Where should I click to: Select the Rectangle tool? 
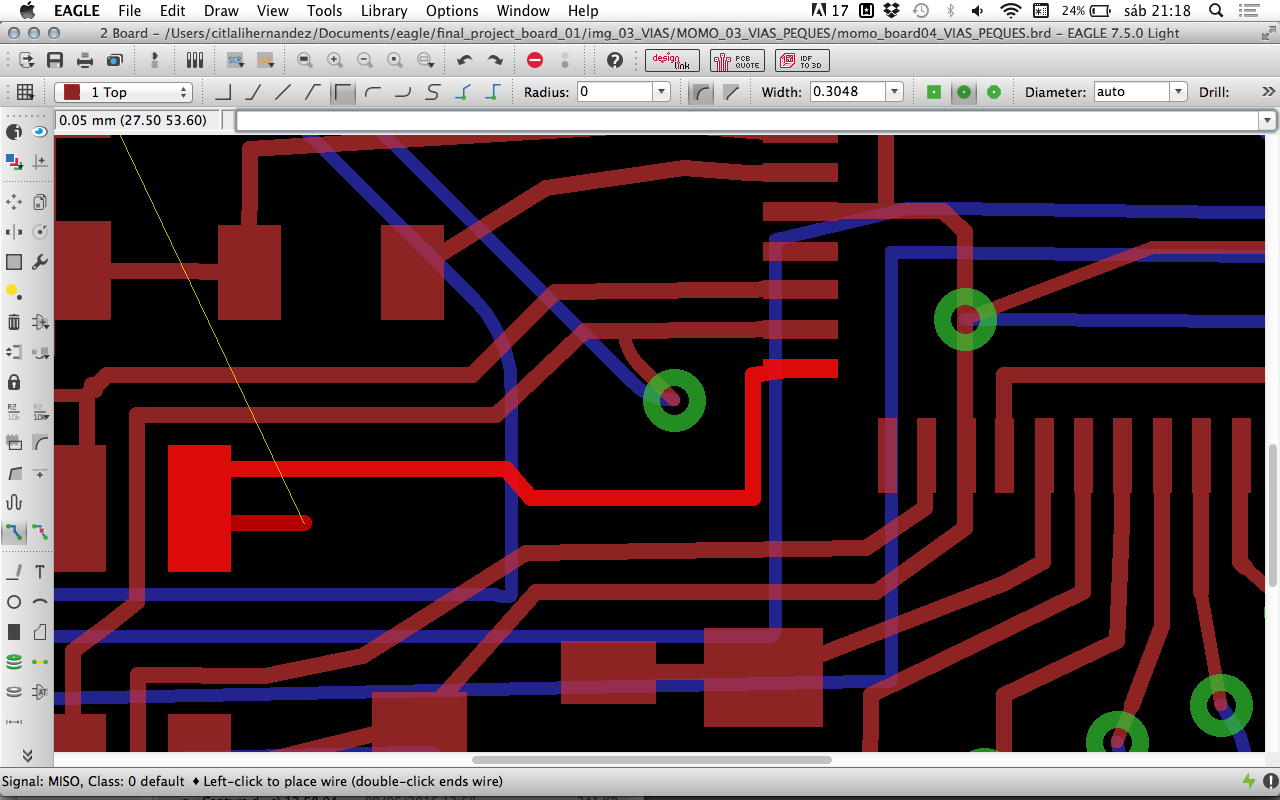14,632
